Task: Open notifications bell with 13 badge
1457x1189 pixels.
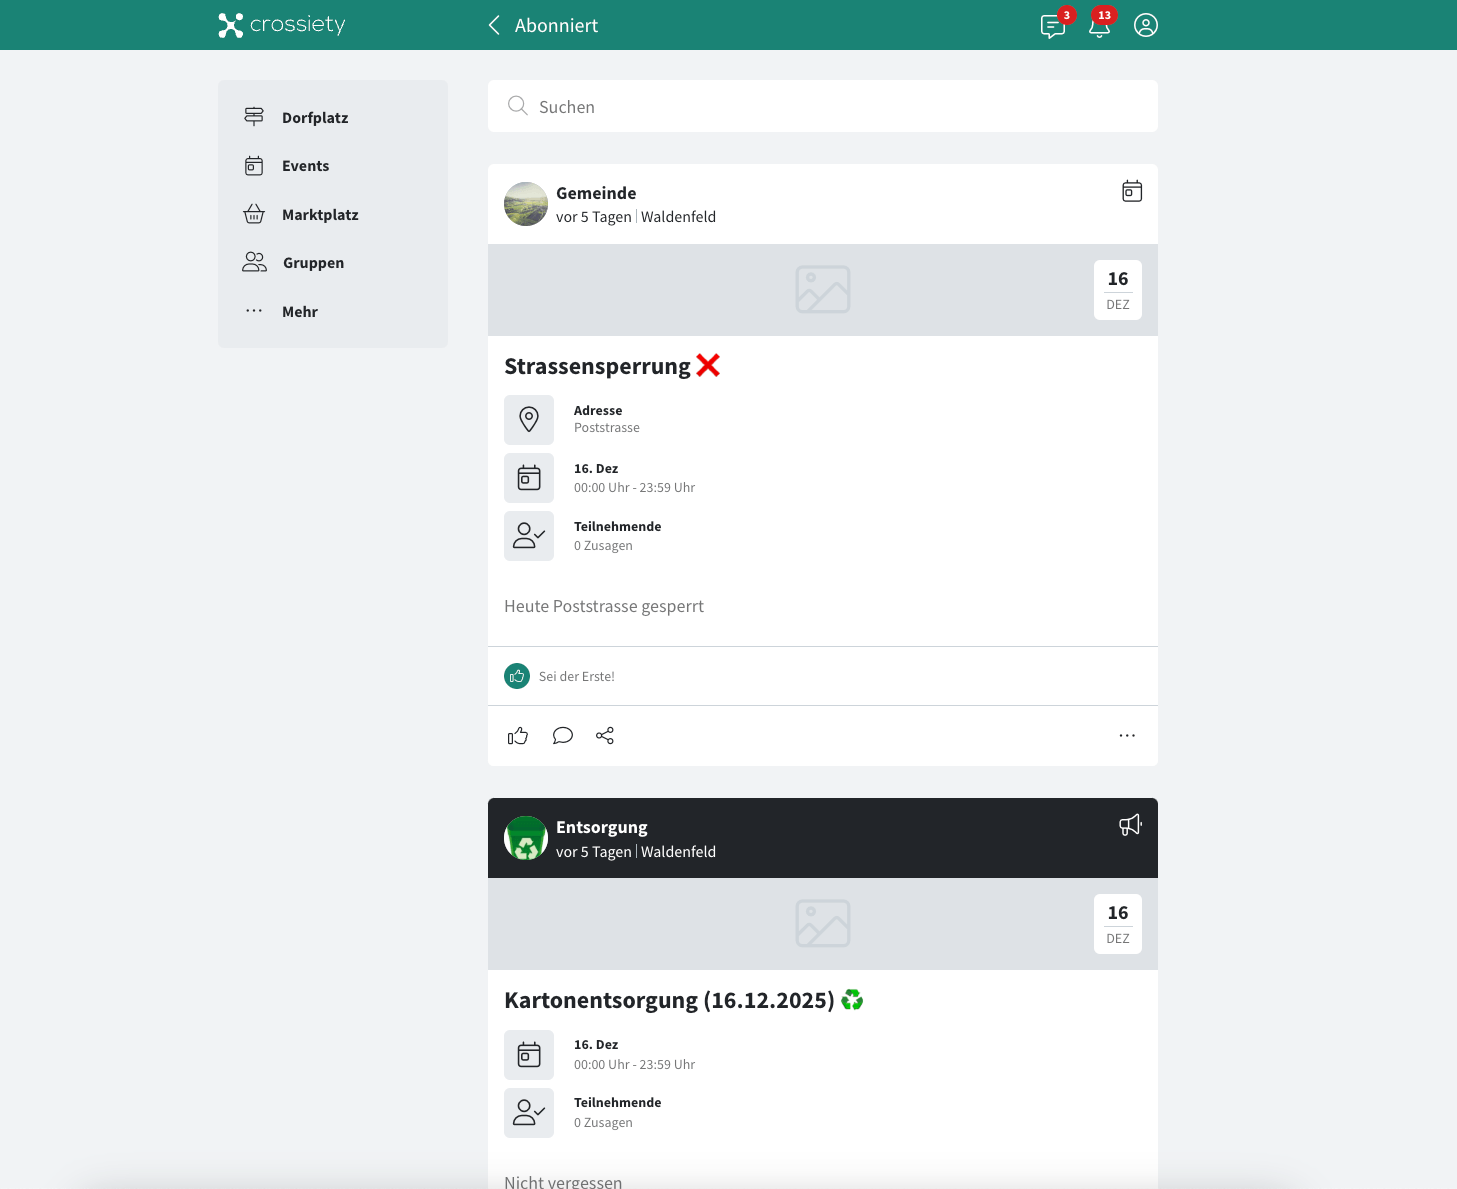Action: coord(1100,26)
